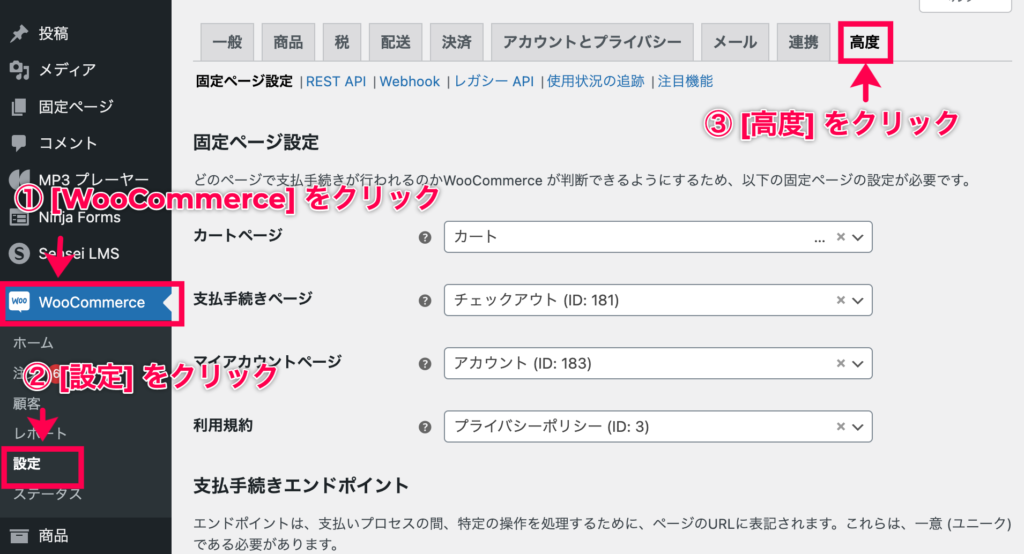Open the アカウントとプライバシー tab
Screen dimensions: 1024x554
592,42
